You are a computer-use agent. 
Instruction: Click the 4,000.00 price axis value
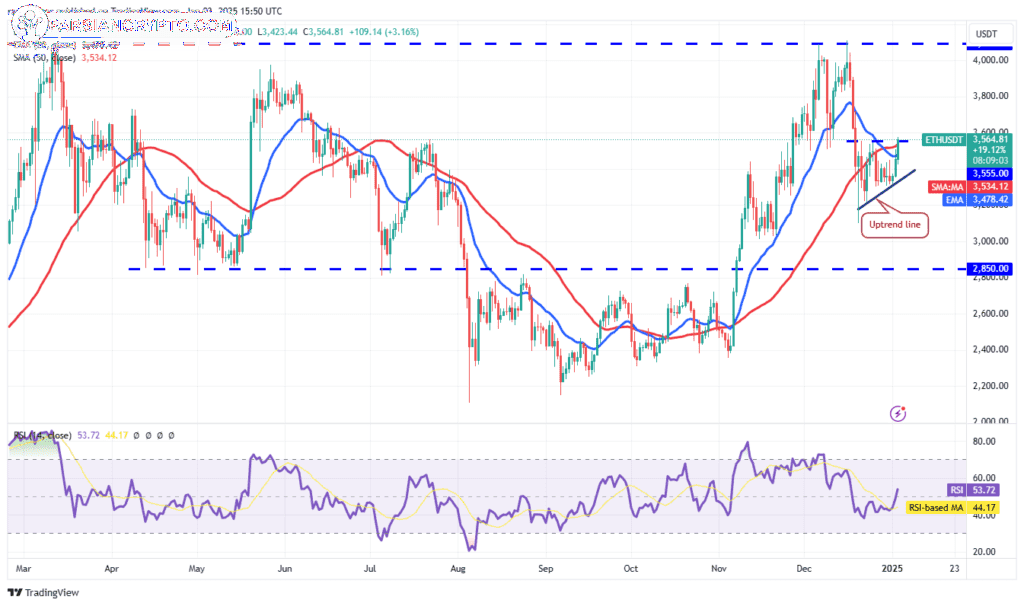click(x=991, y=60)
